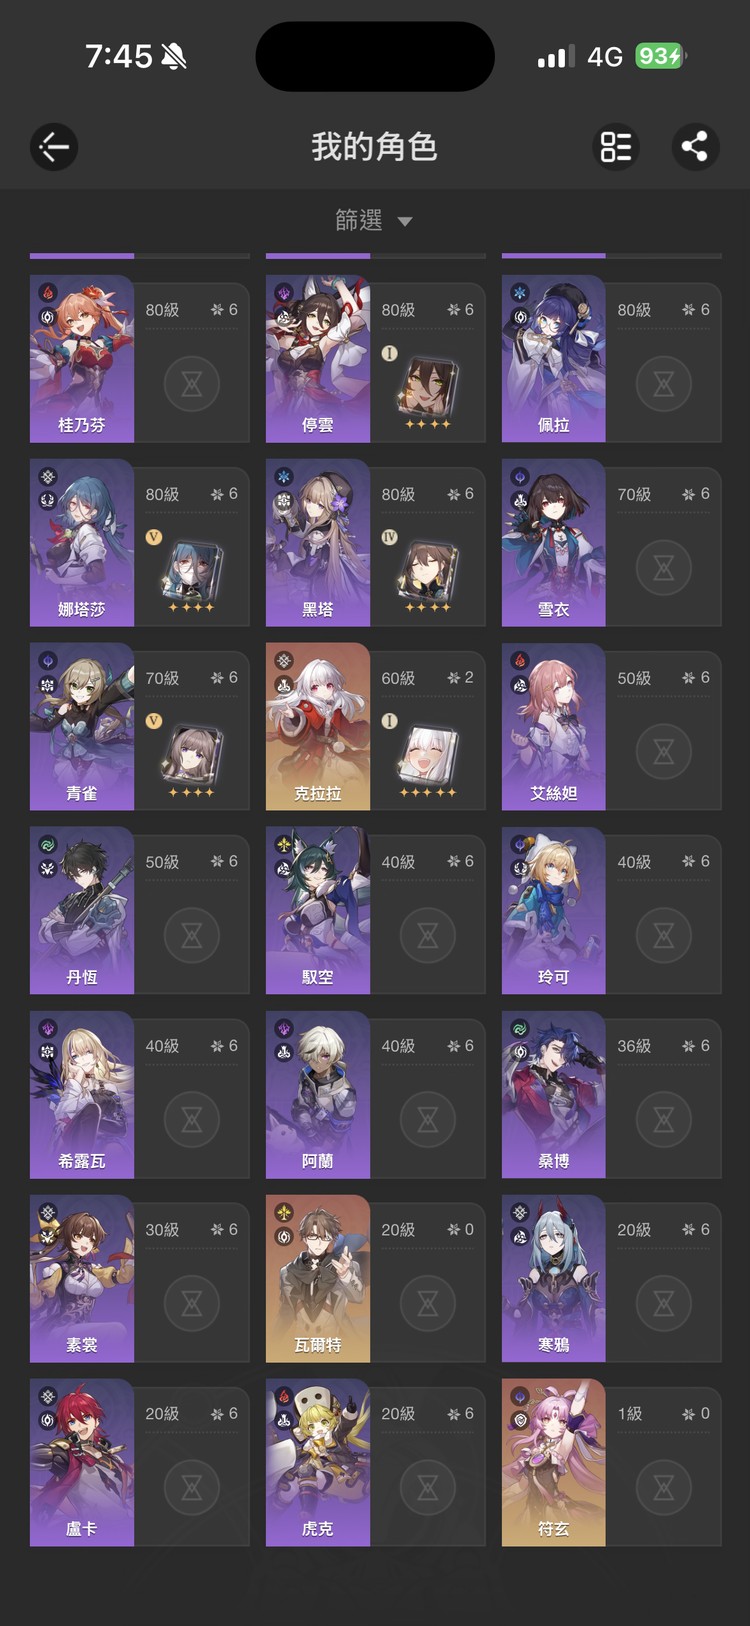Select the 雪衣 character card

(611, 543)
